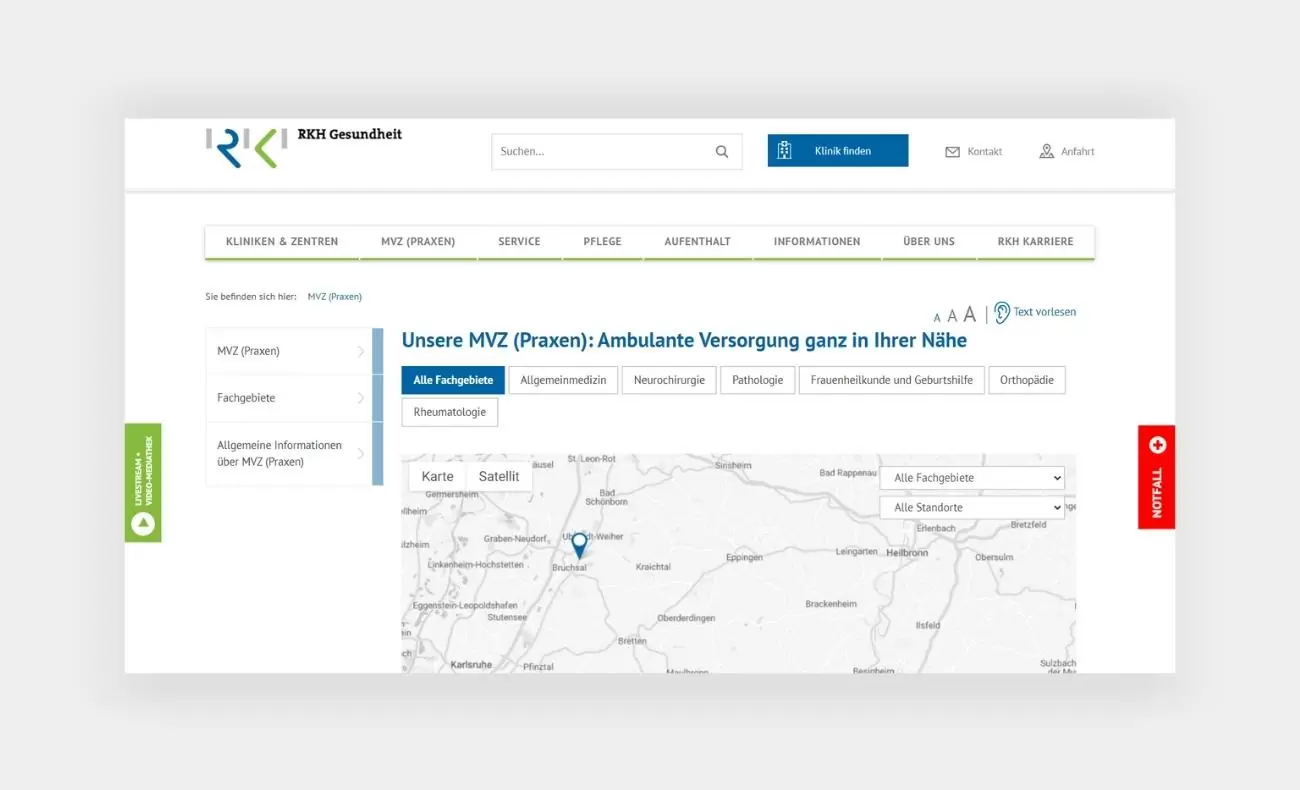Click Eppingen label on the map

(x=744, y=557)
